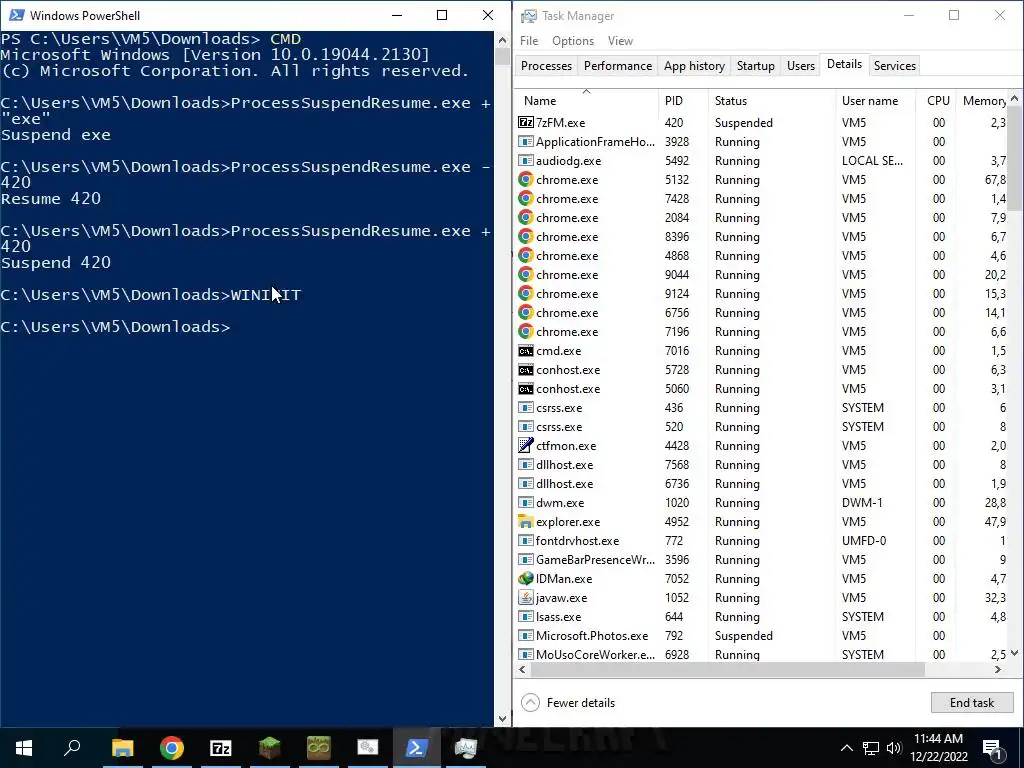
Task: Click the taskbar clock 11:44 AM
Action: click(938, 739)
